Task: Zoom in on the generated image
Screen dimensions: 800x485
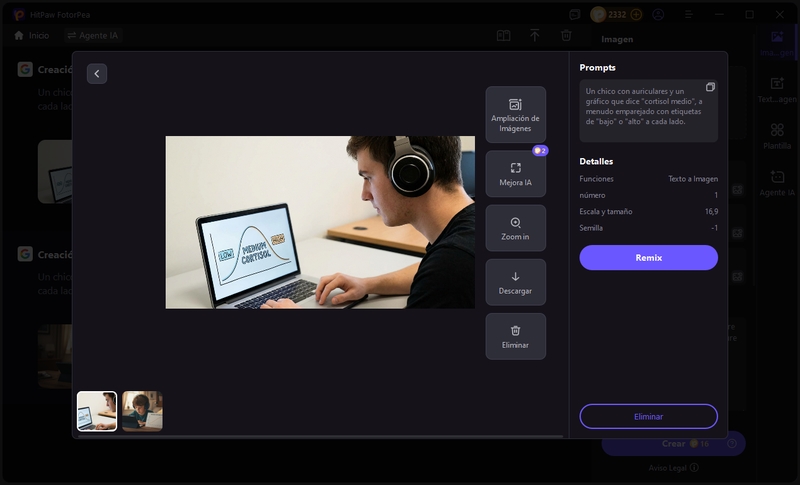Action: 515,228
